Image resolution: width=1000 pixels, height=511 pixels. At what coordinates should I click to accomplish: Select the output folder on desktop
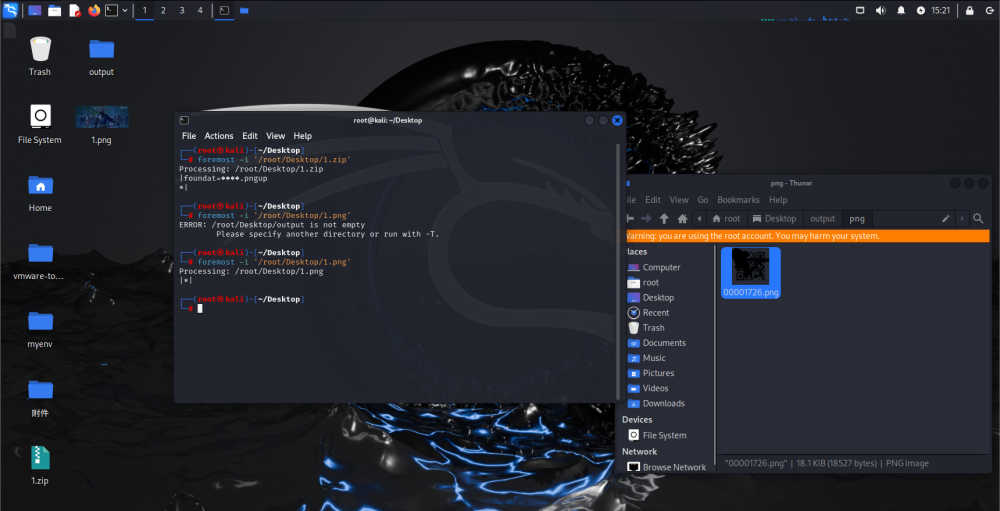(x=101, y=56)
